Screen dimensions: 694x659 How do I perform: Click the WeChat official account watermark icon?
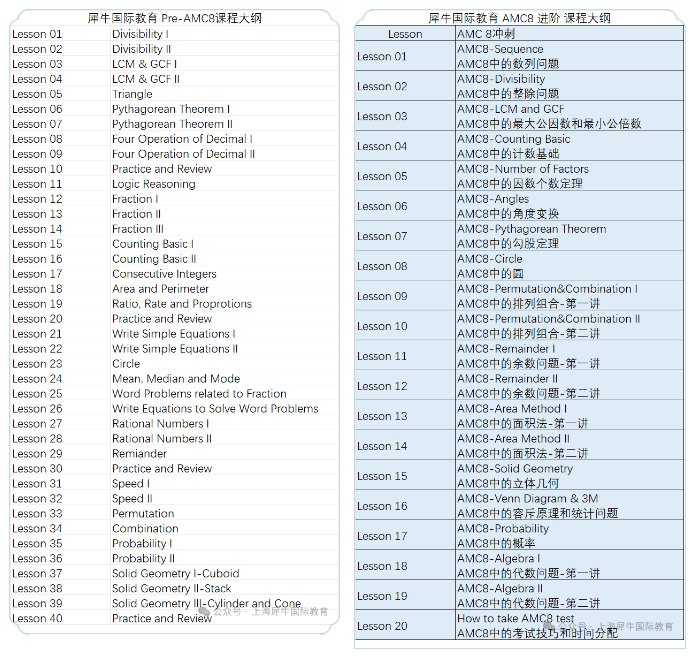tap(205, 612)
